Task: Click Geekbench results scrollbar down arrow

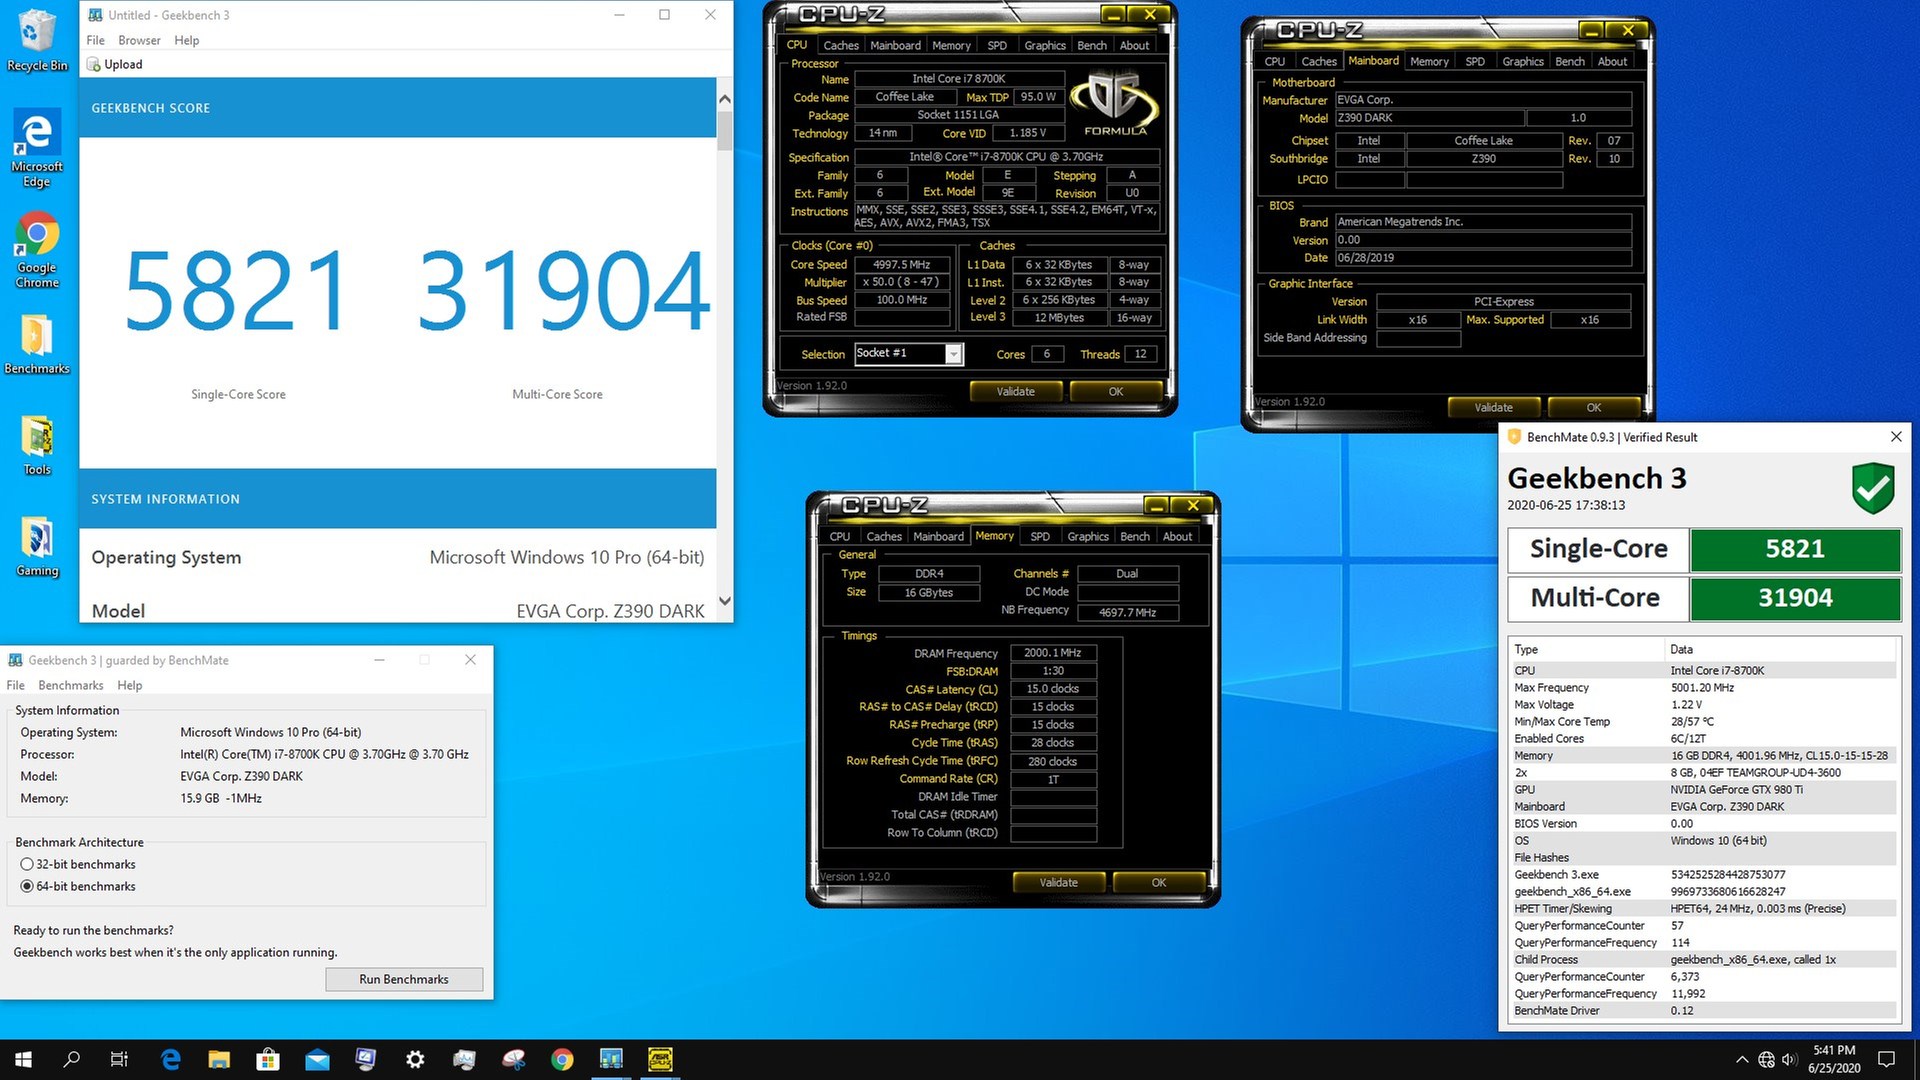Action: (725, 601)
